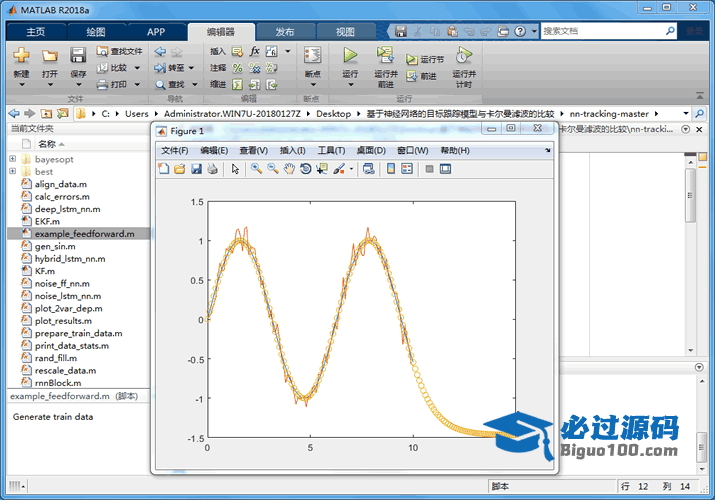The width and height of the screenshot is (715, 500).
Task: Select plot_results.m in the file list
Action: (62, 321)
